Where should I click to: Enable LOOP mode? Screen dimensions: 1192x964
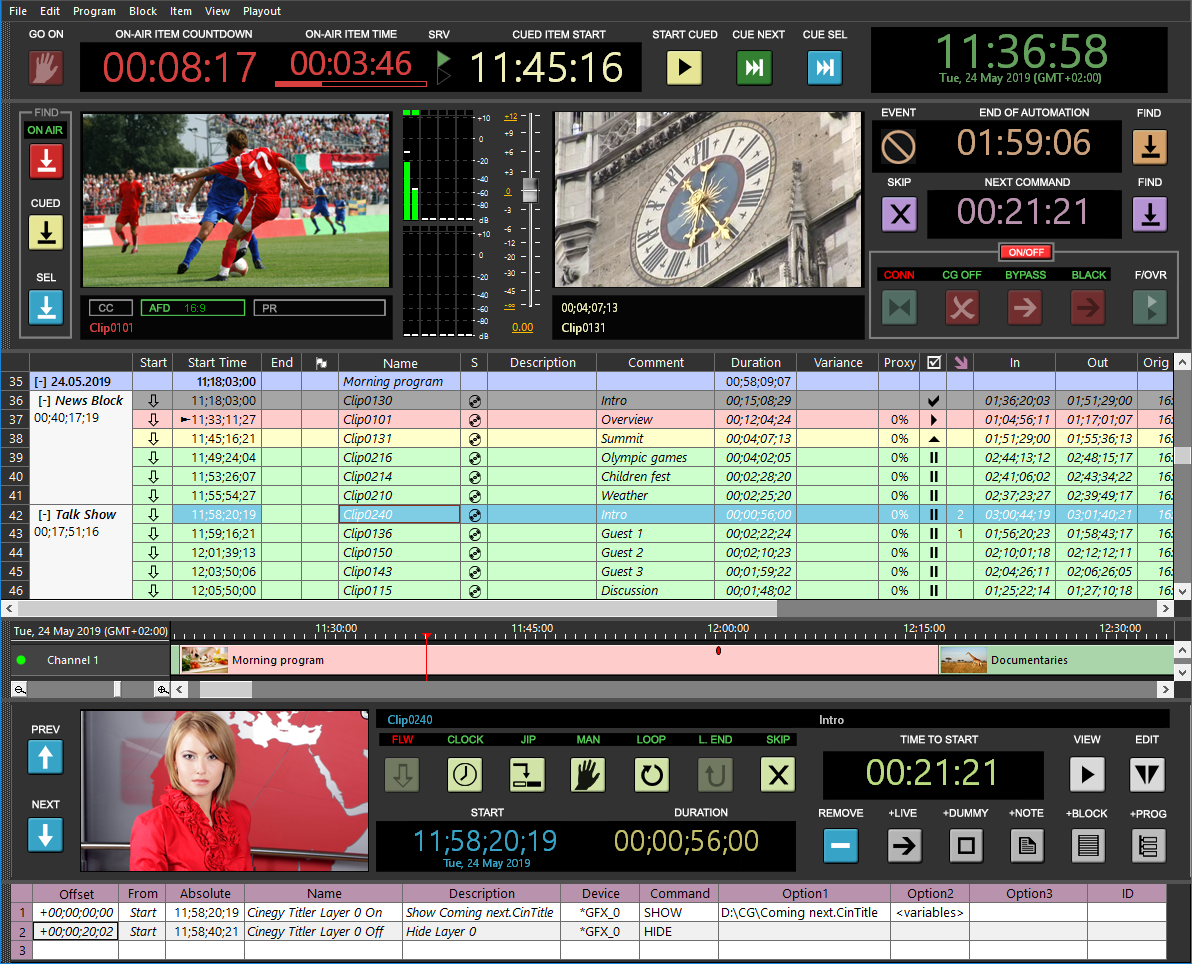point(651,775)
